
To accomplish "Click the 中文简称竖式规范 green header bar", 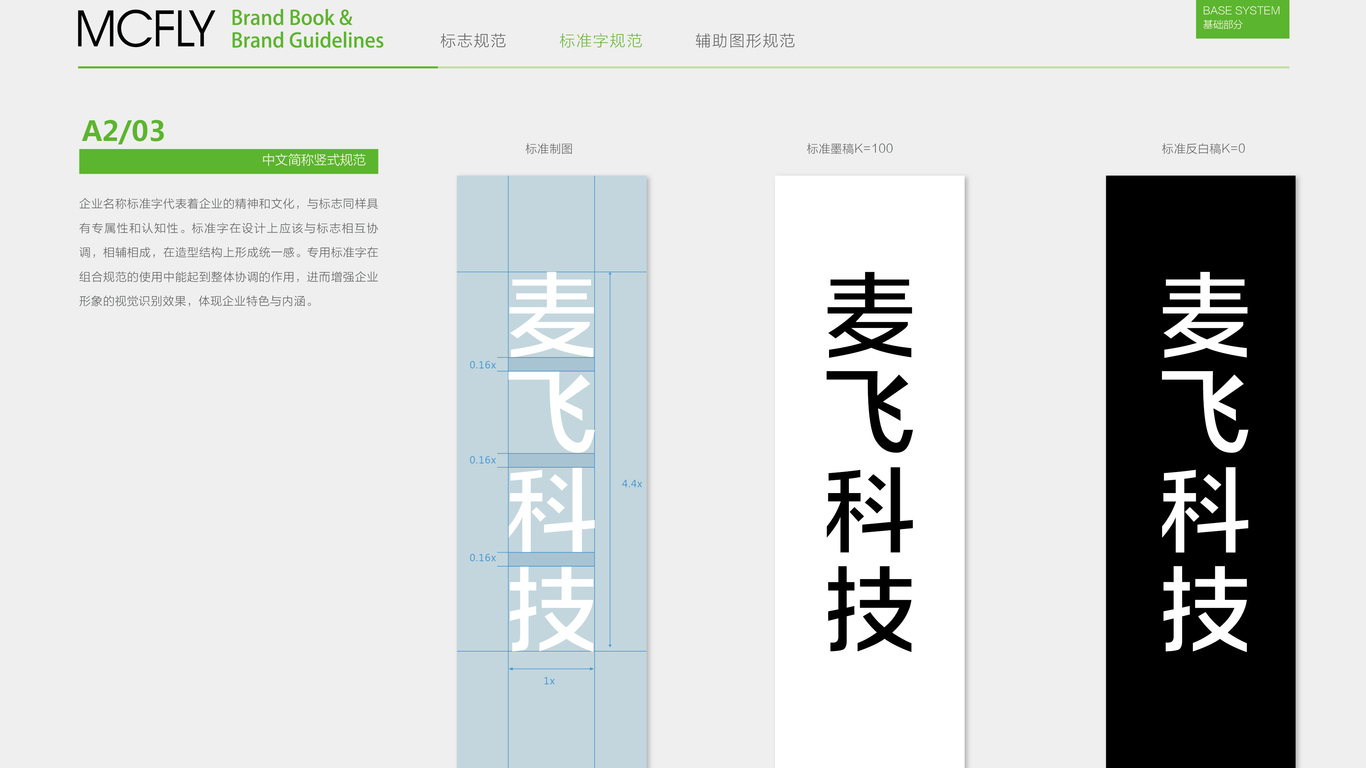I will (x=228, y=161).
